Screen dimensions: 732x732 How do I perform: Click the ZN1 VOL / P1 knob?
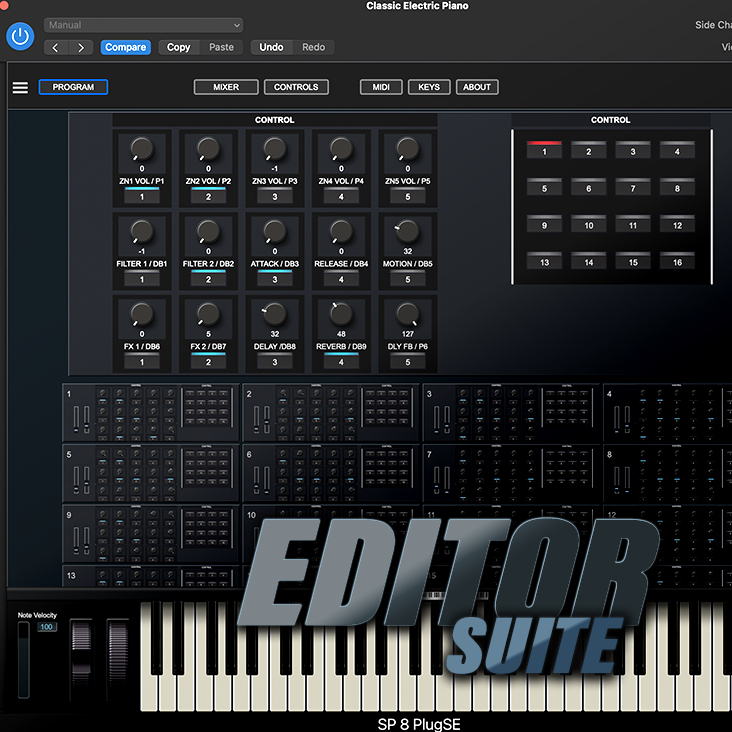click(x=141, y=149)
